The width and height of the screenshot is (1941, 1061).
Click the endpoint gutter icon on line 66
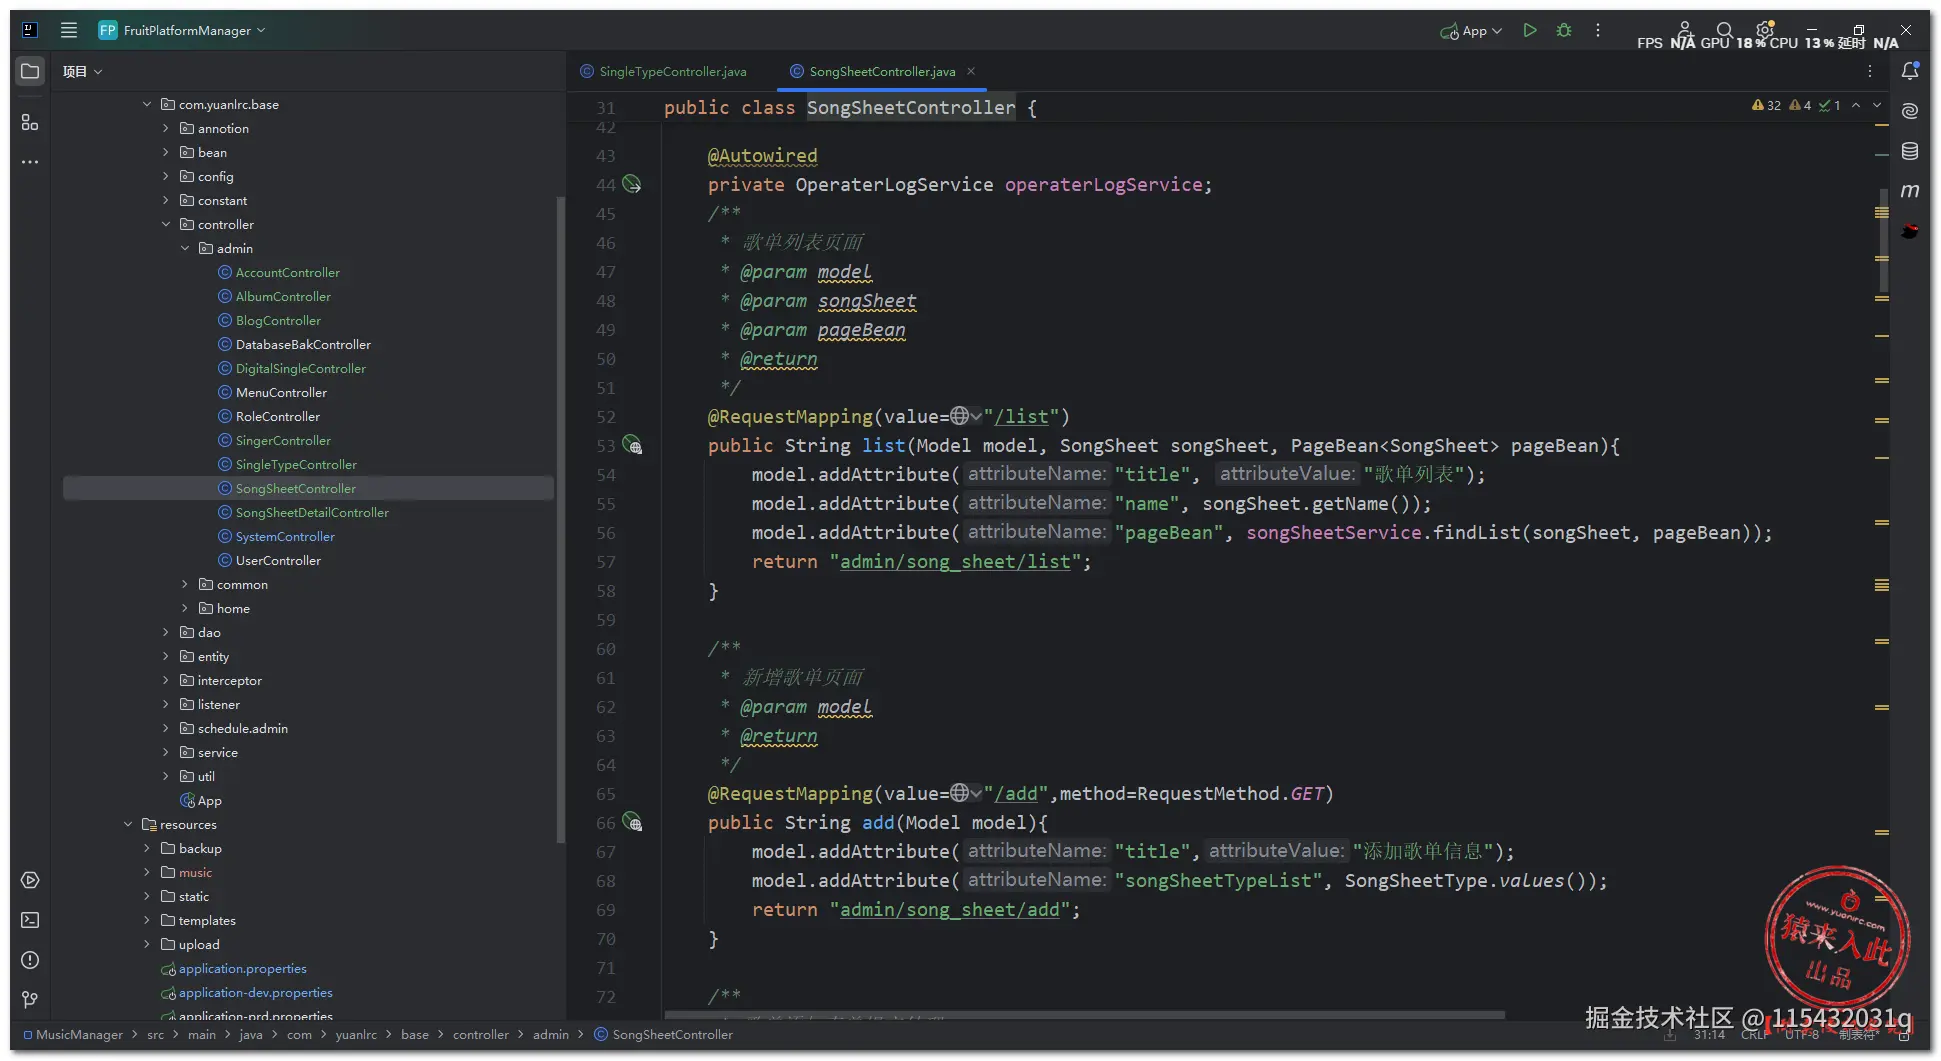[632, 822]
